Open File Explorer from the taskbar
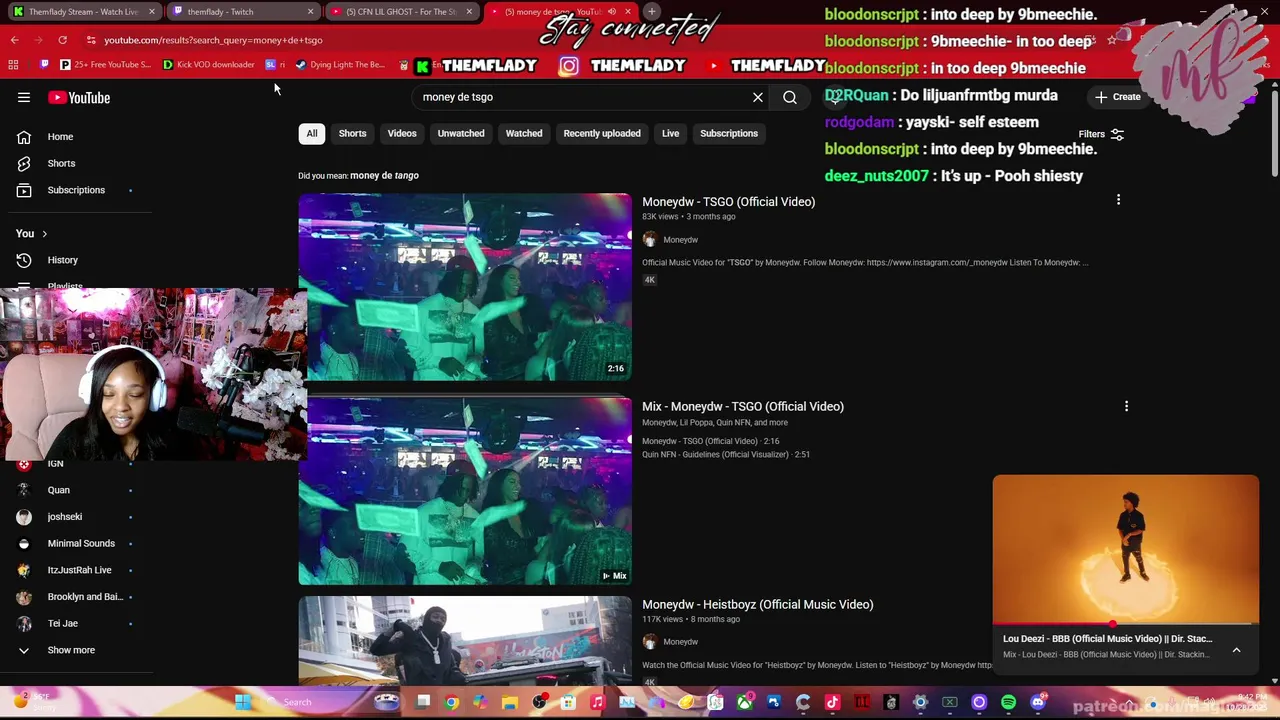This screenshot has height=720, width=1280. 509,702
